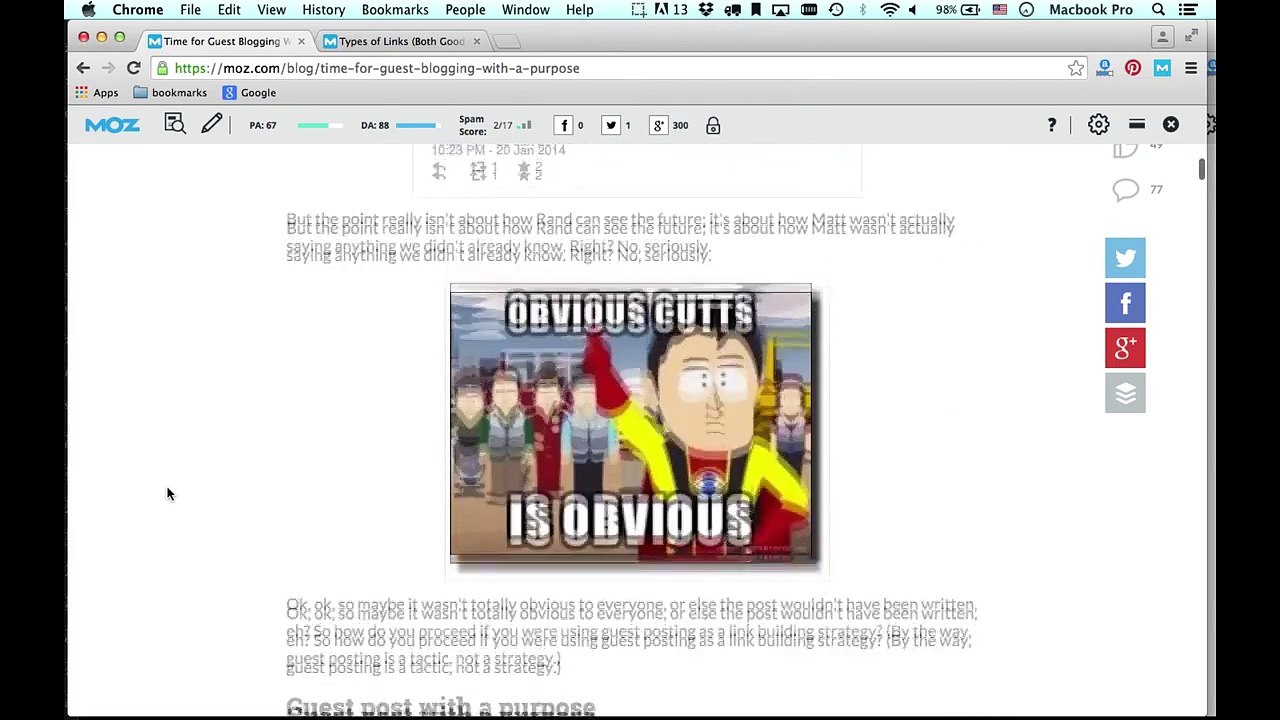Screen dimensions: 1280x720
Task: Open Spotlight search in menu bar
Action: click(1158, 10)
